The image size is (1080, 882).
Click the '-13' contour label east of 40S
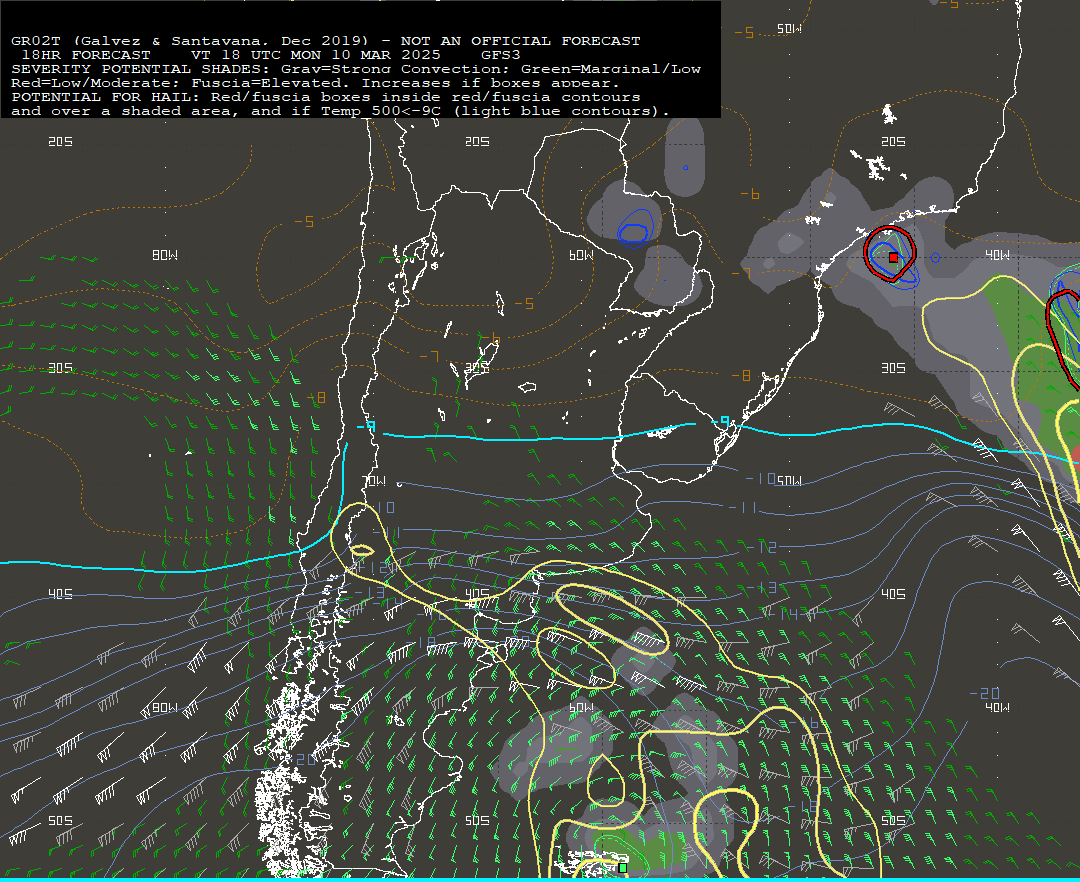click(762, 587)
